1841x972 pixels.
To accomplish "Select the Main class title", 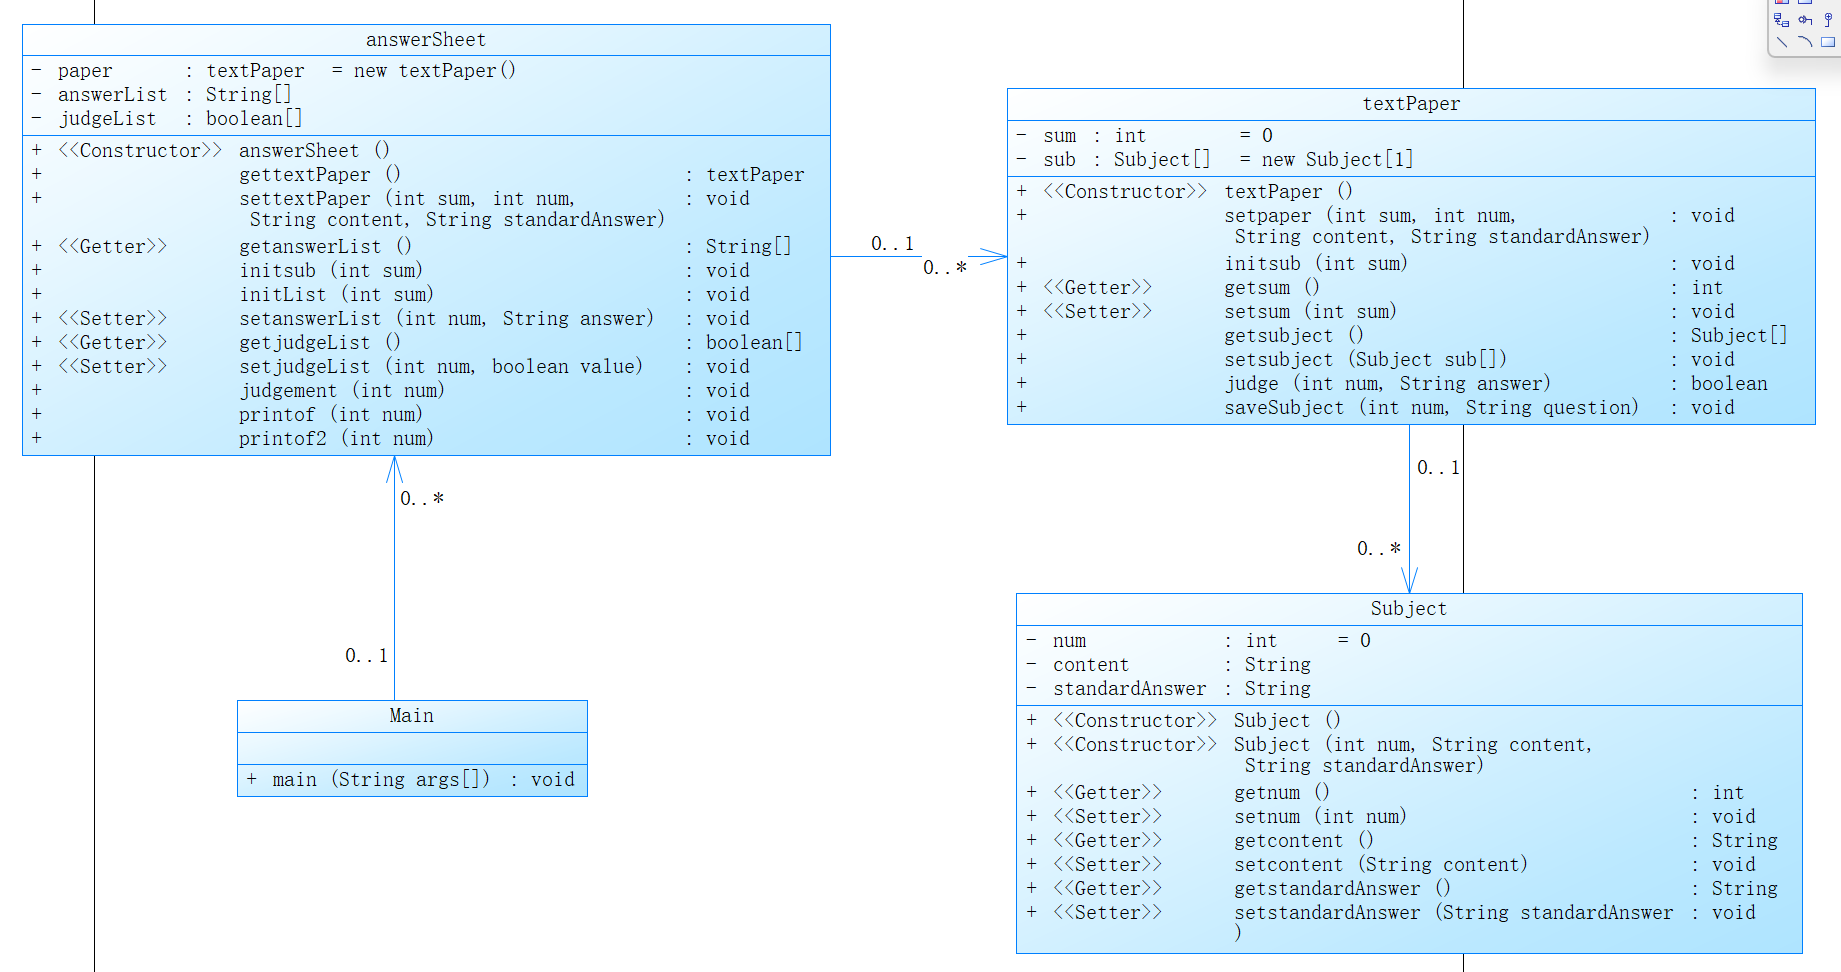I will coord(411,716).
